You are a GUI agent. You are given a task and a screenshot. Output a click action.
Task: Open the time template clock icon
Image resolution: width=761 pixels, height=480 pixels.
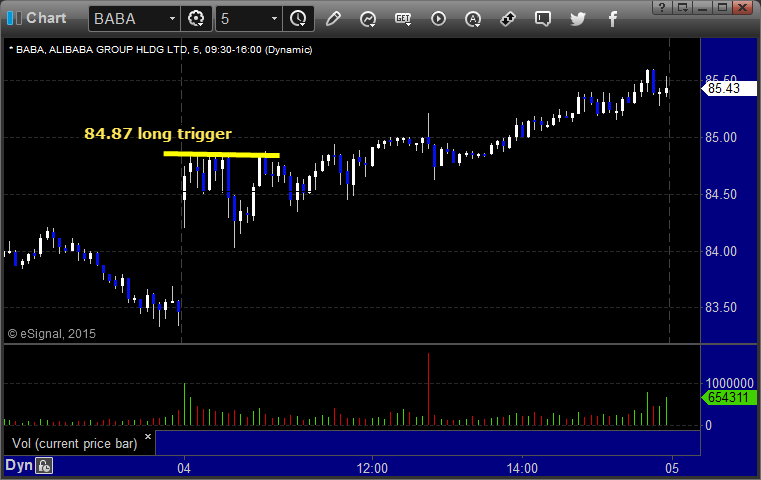point(298,19)
